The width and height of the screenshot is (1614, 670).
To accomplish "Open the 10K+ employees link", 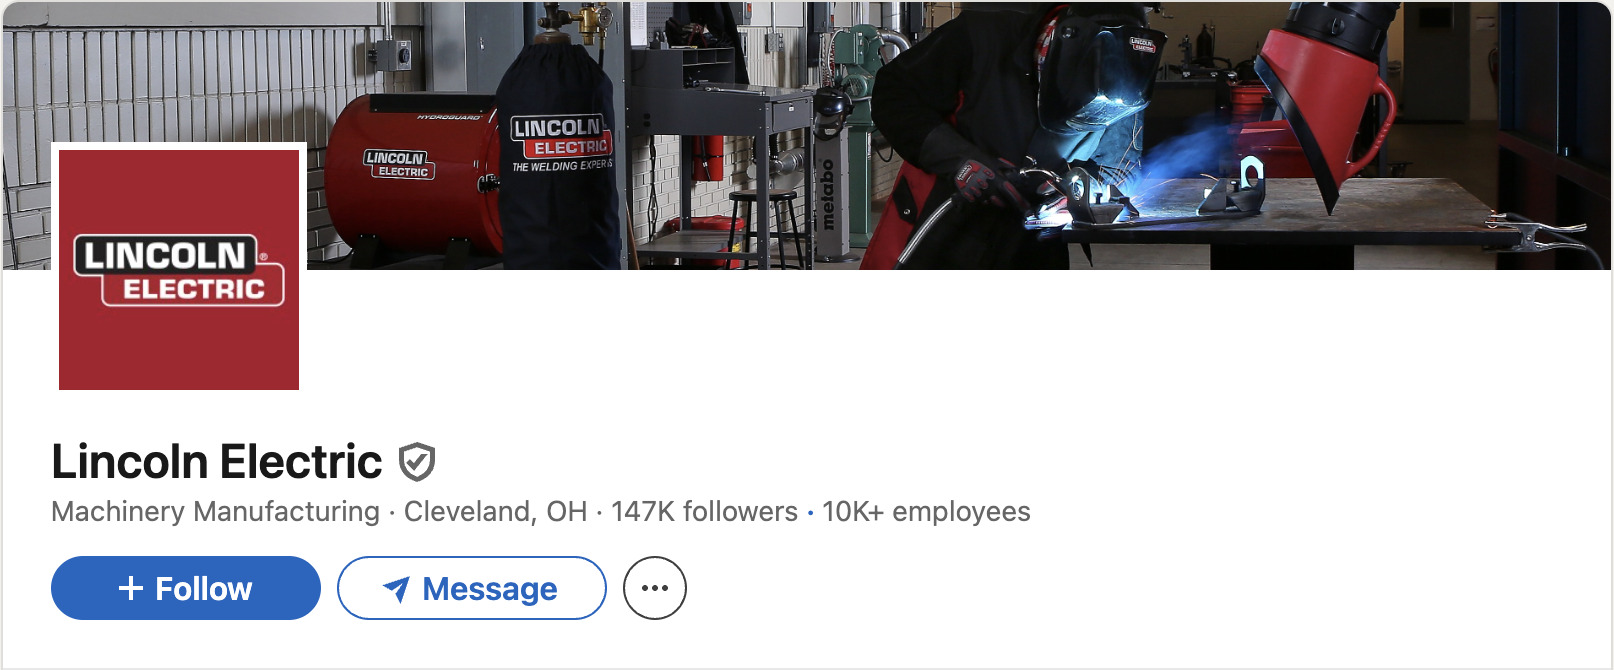I will coord(926,511).
